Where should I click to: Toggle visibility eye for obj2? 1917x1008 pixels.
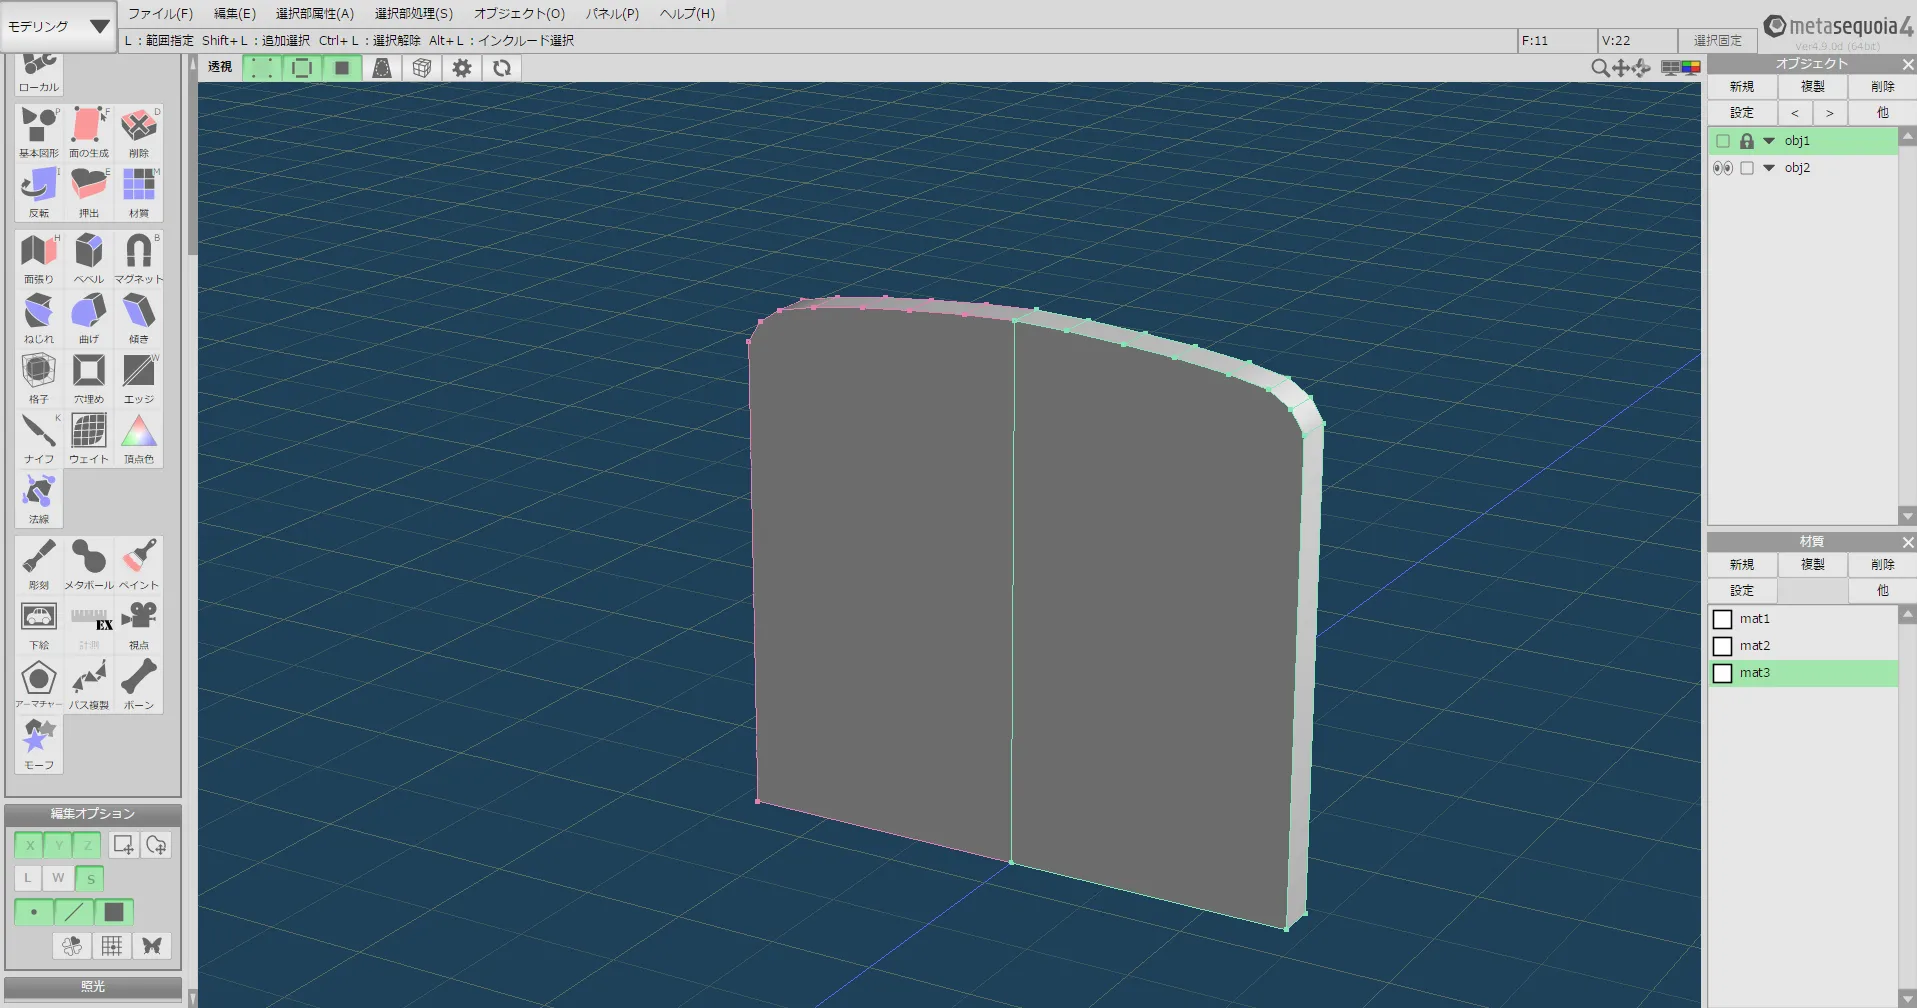pos(1722,168)
